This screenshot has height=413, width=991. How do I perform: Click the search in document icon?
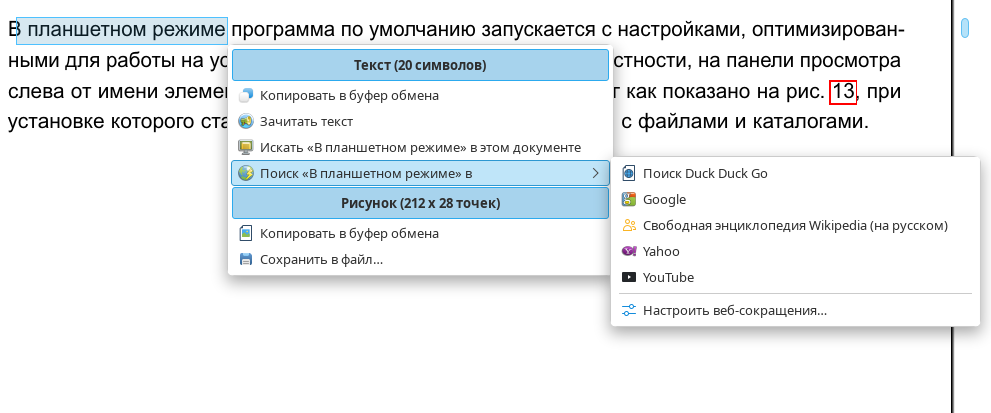(x=245, y=147)
